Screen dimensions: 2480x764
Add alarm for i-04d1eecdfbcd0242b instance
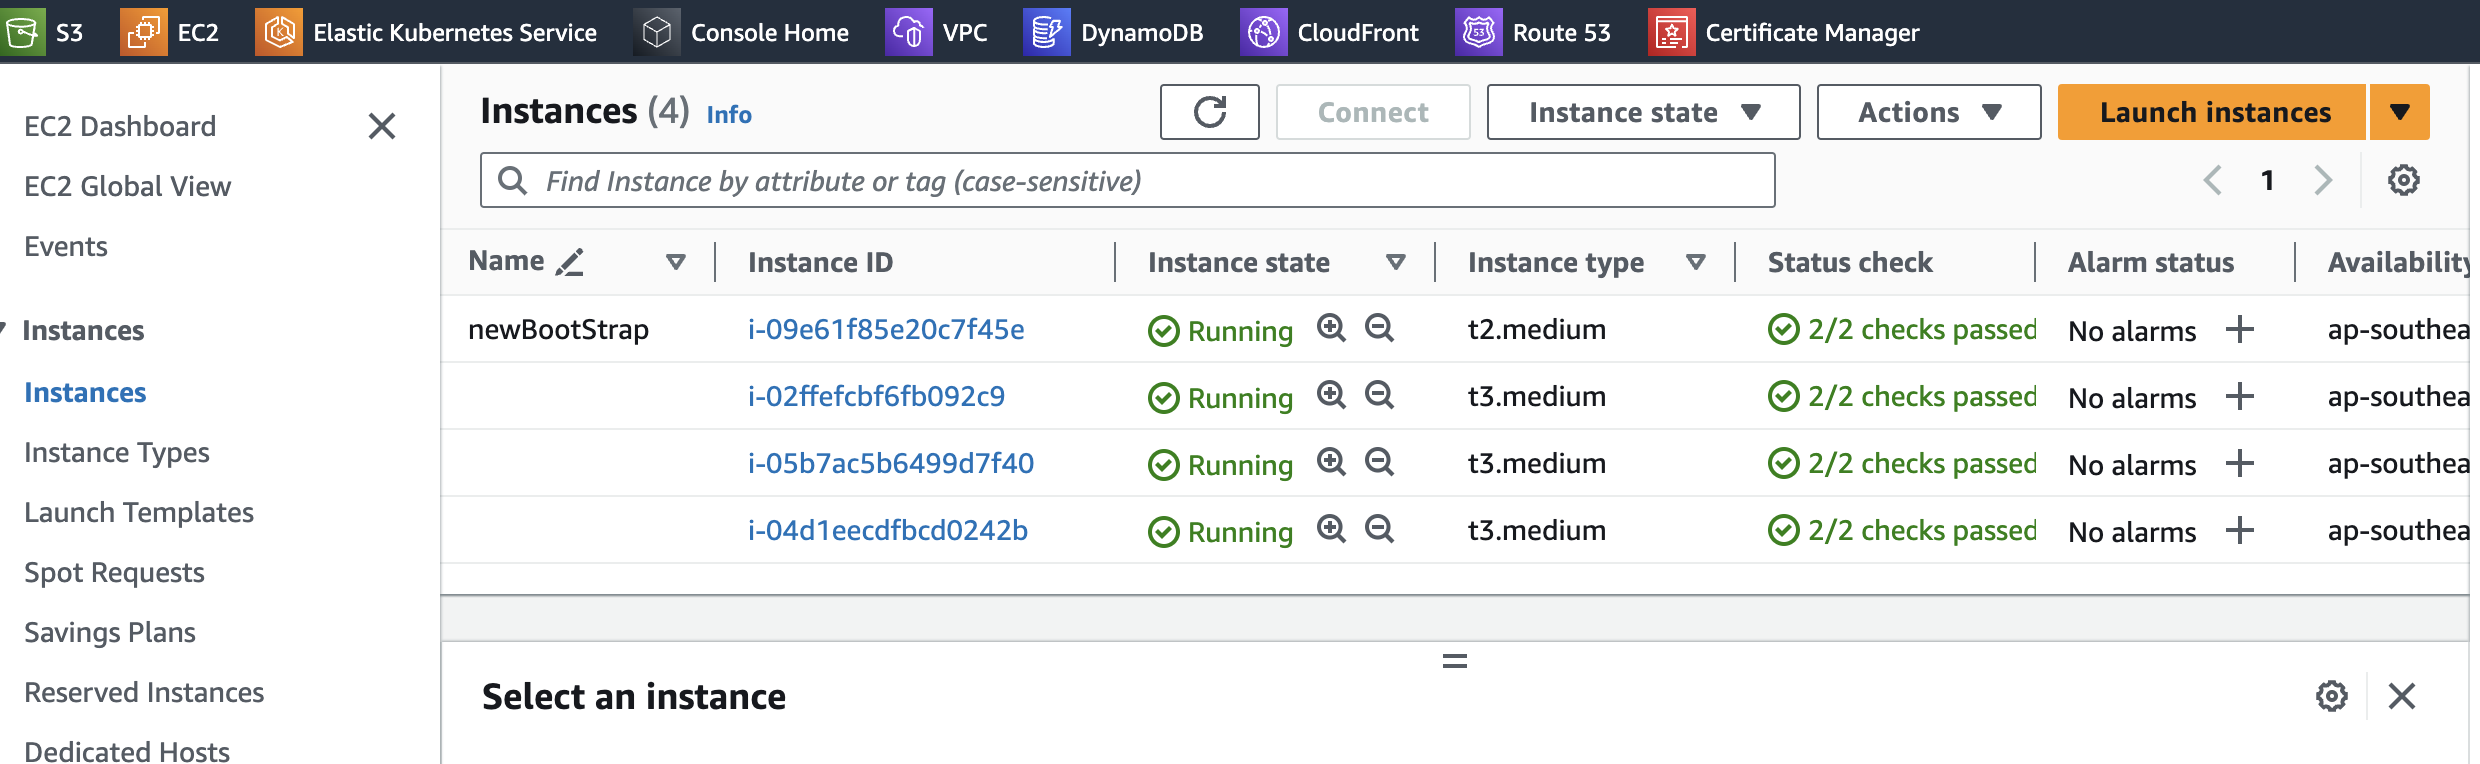click(x=2240, y=530)
